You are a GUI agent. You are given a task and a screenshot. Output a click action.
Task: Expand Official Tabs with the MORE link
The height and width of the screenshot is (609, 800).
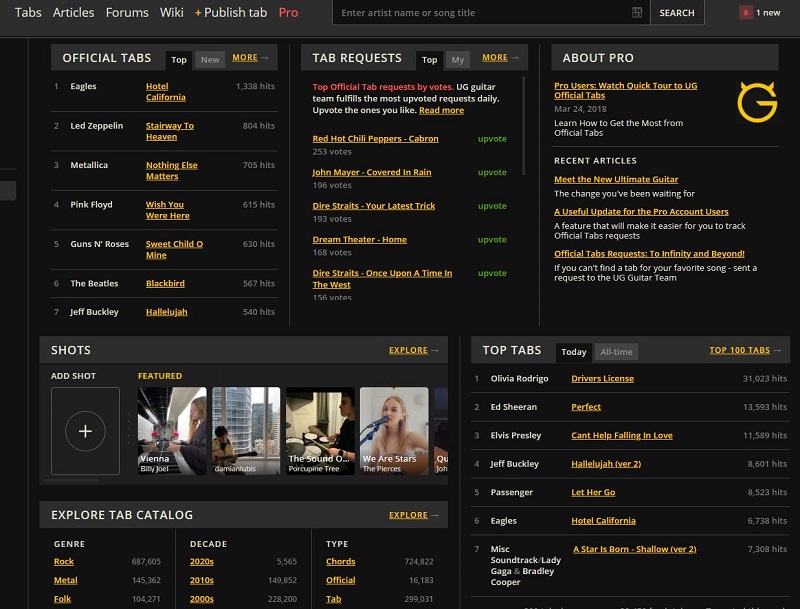[x=245, y=58]
